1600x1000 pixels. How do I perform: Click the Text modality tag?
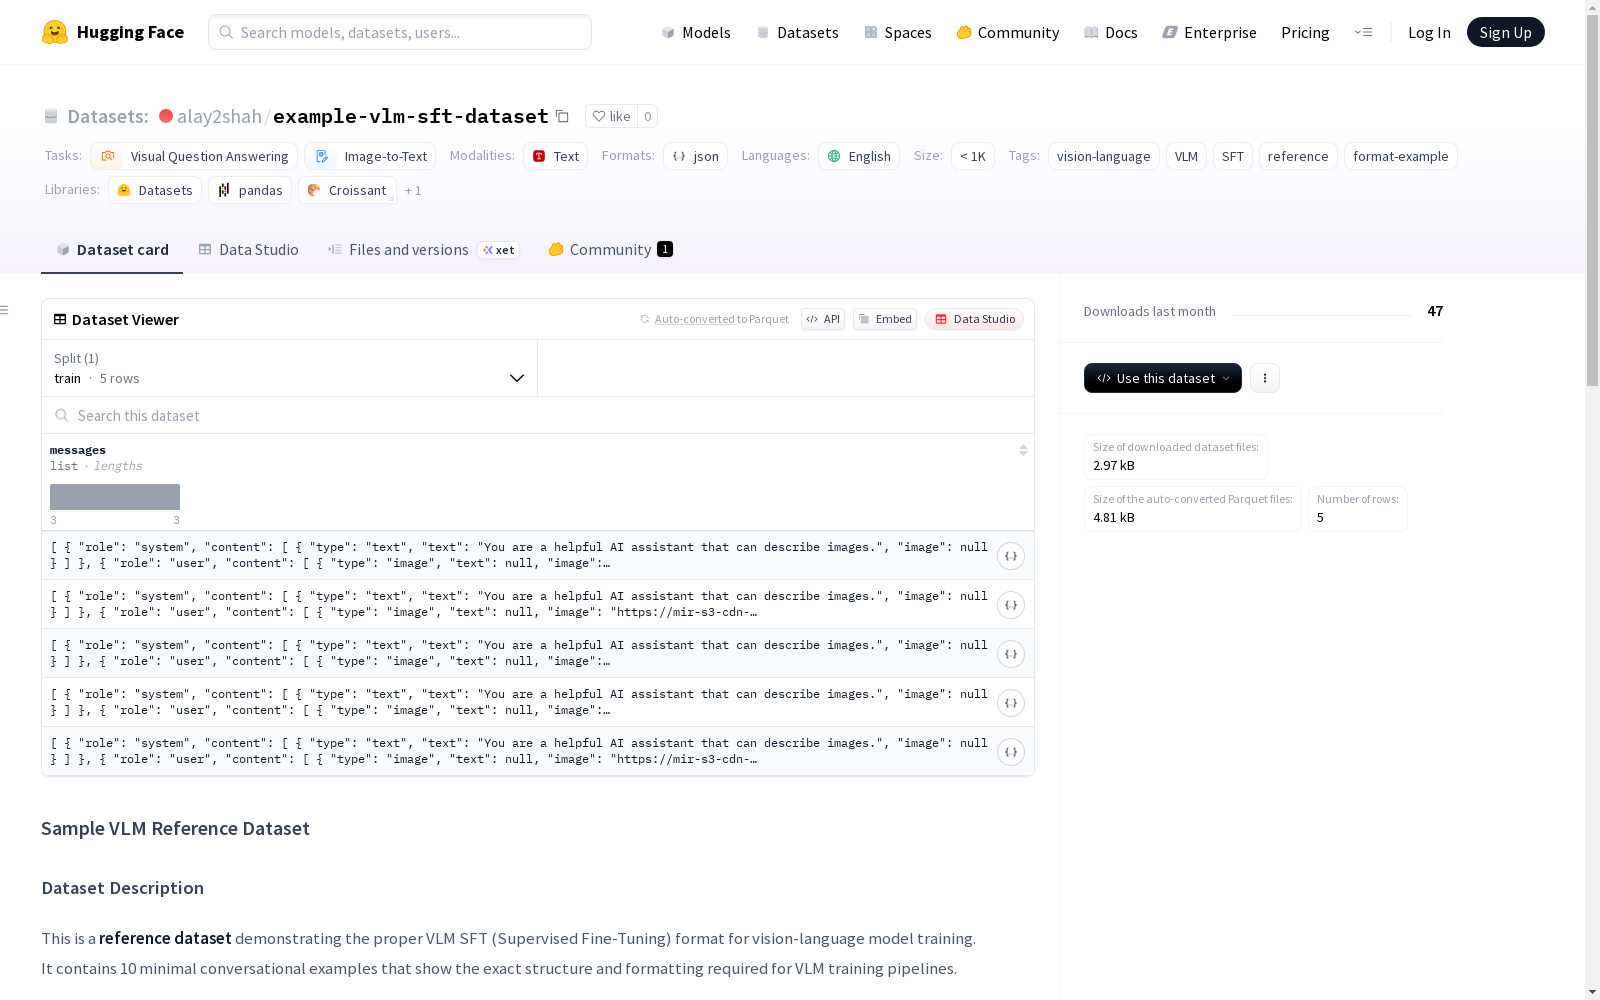pyautogui.click(x=556, y=156)
